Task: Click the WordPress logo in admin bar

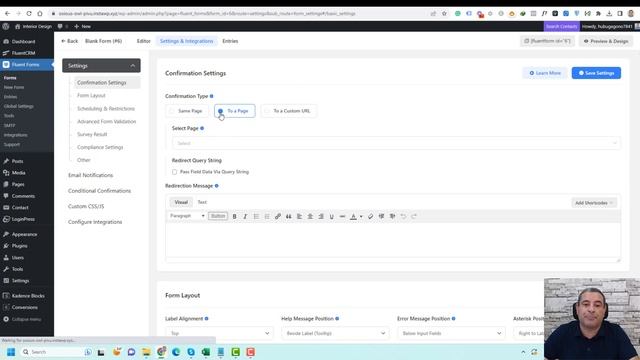Action: click(x=6, y=26)
